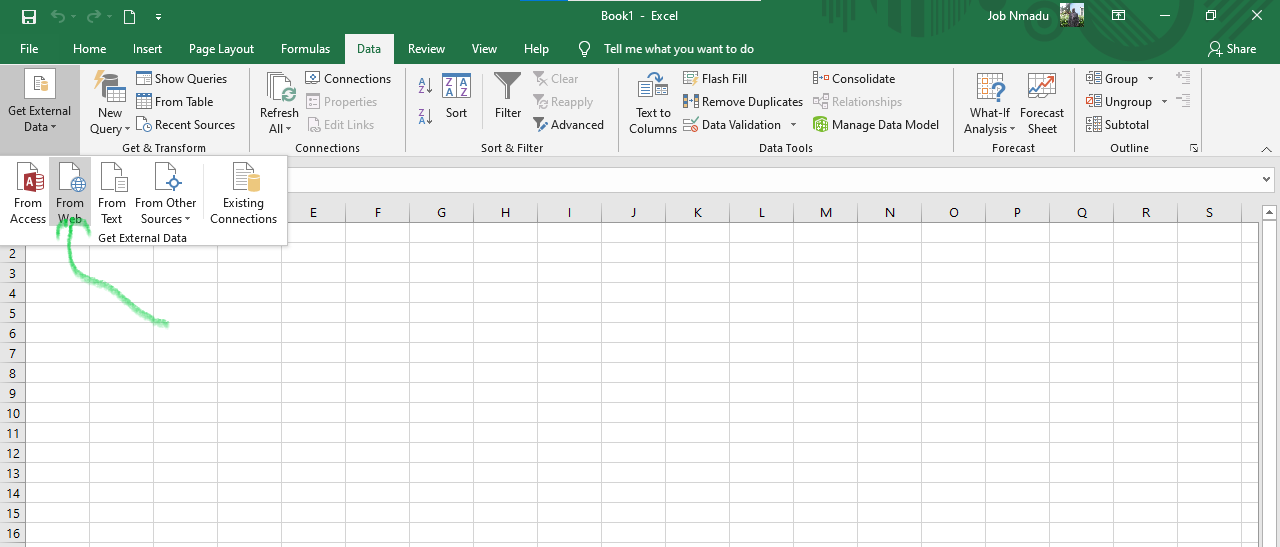Click the Remove Duplicates command
The height and width of the screenshot is (547, 1280).
point(743,102)
